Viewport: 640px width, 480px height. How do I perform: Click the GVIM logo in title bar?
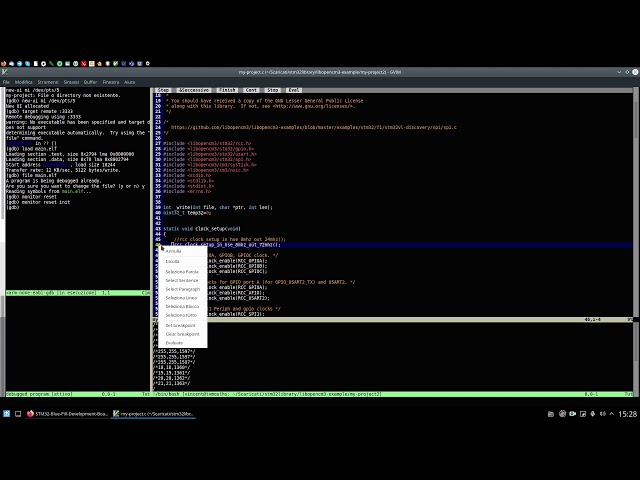tap(4, 72)
